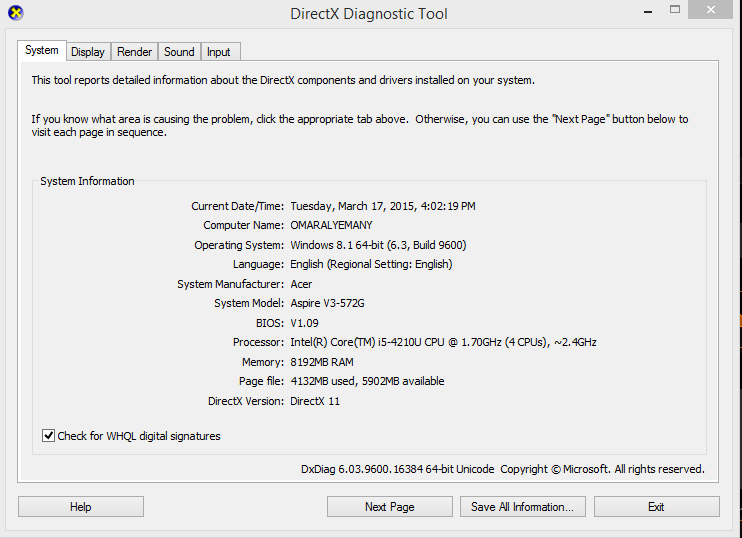Viewport: 742px width, 538px height.
Task: Go to the Input tab
Action: tap(219, 52)
